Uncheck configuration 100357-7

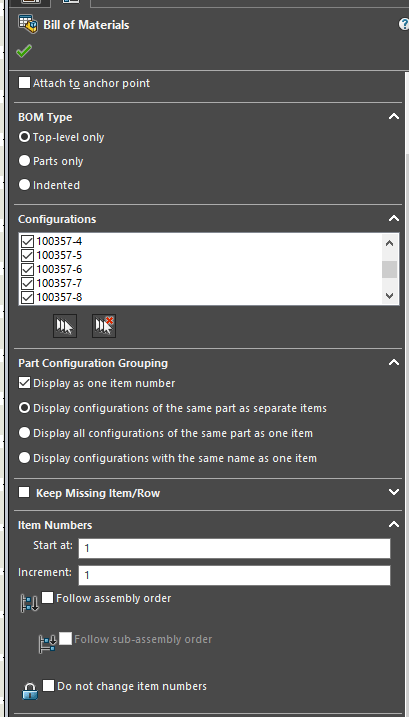pos(28,284)
